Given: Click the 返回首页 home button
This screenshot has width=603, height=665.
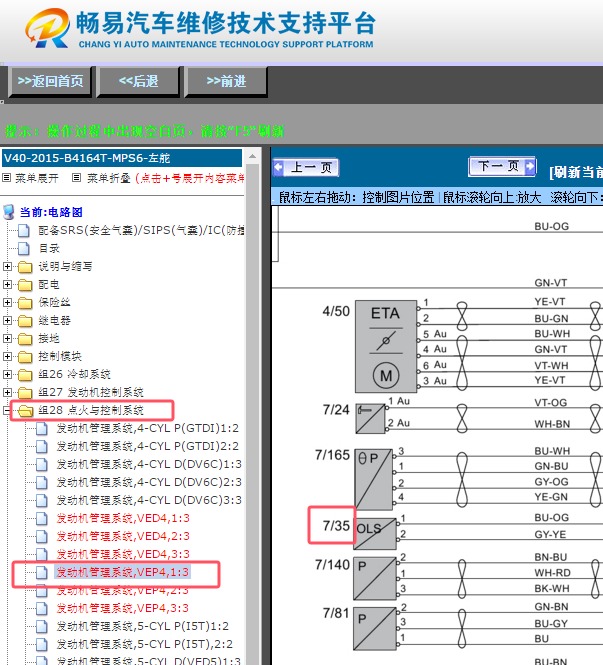Looking at the screenshot, I should pyautogui.click(x=50, y=81).
